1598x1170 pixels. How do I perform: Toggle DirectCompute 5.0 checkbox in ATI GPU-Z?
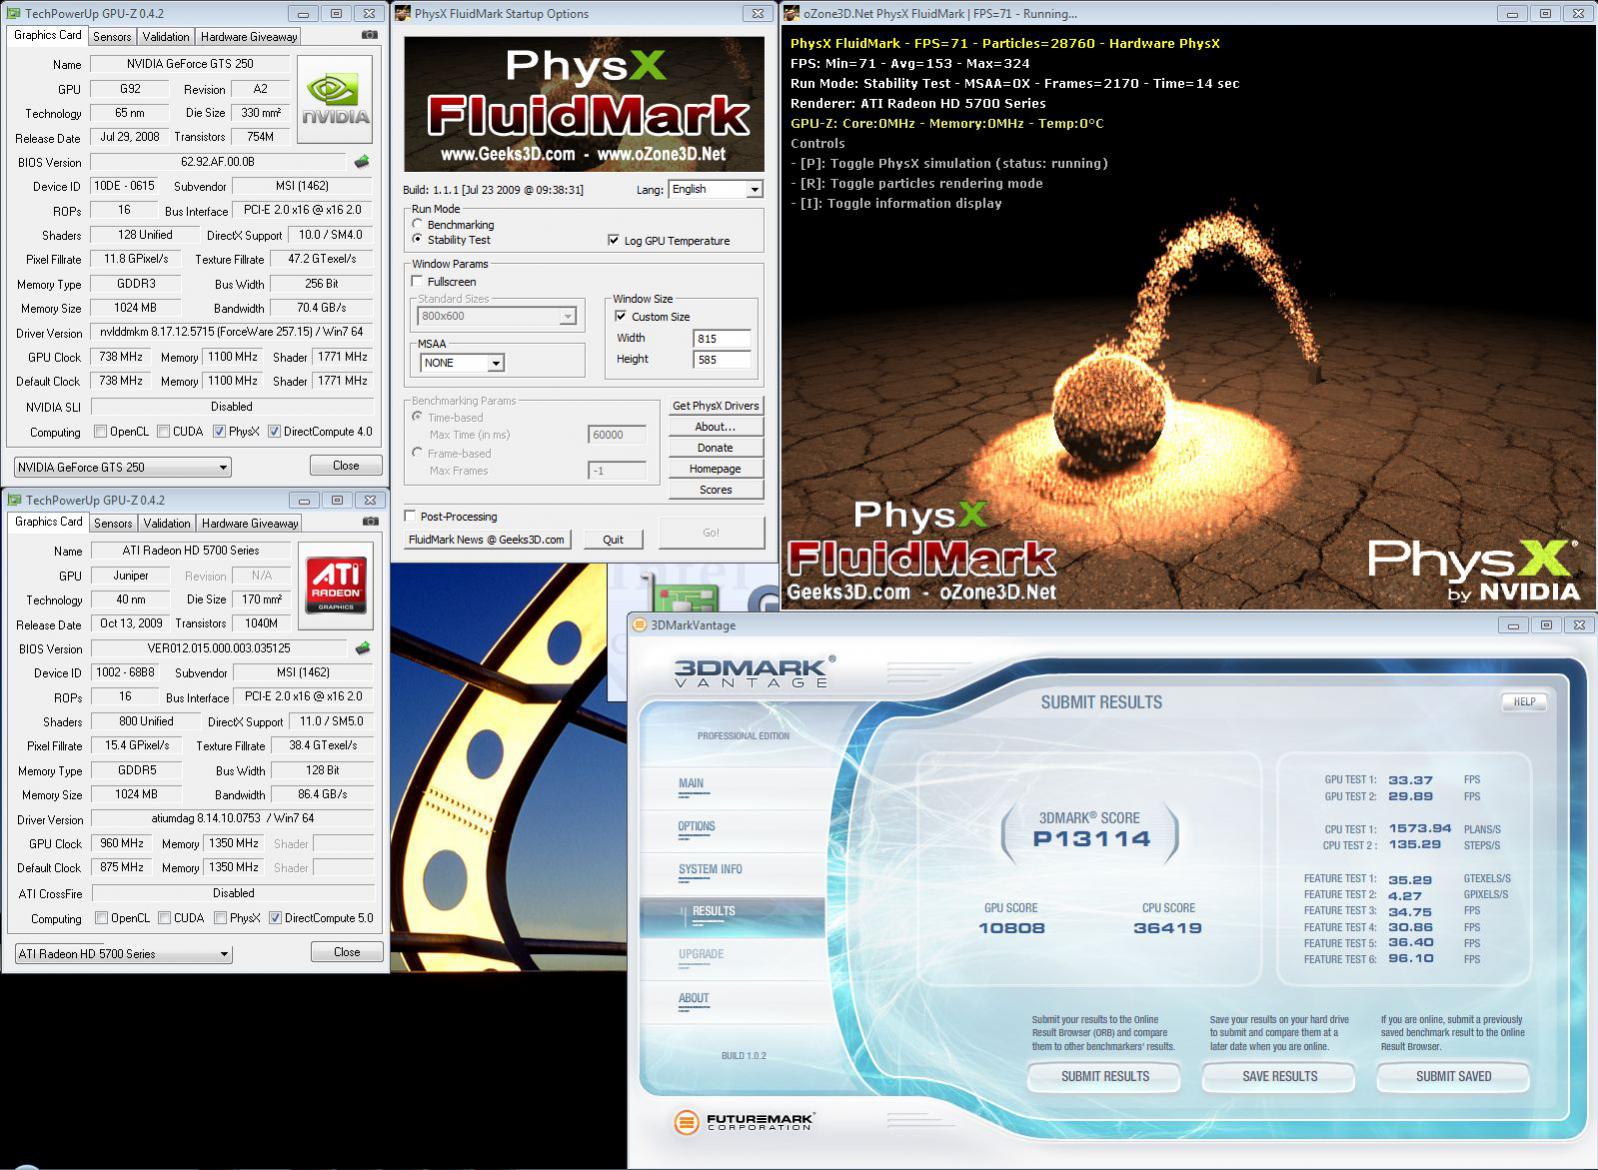(x=275, y=918)
